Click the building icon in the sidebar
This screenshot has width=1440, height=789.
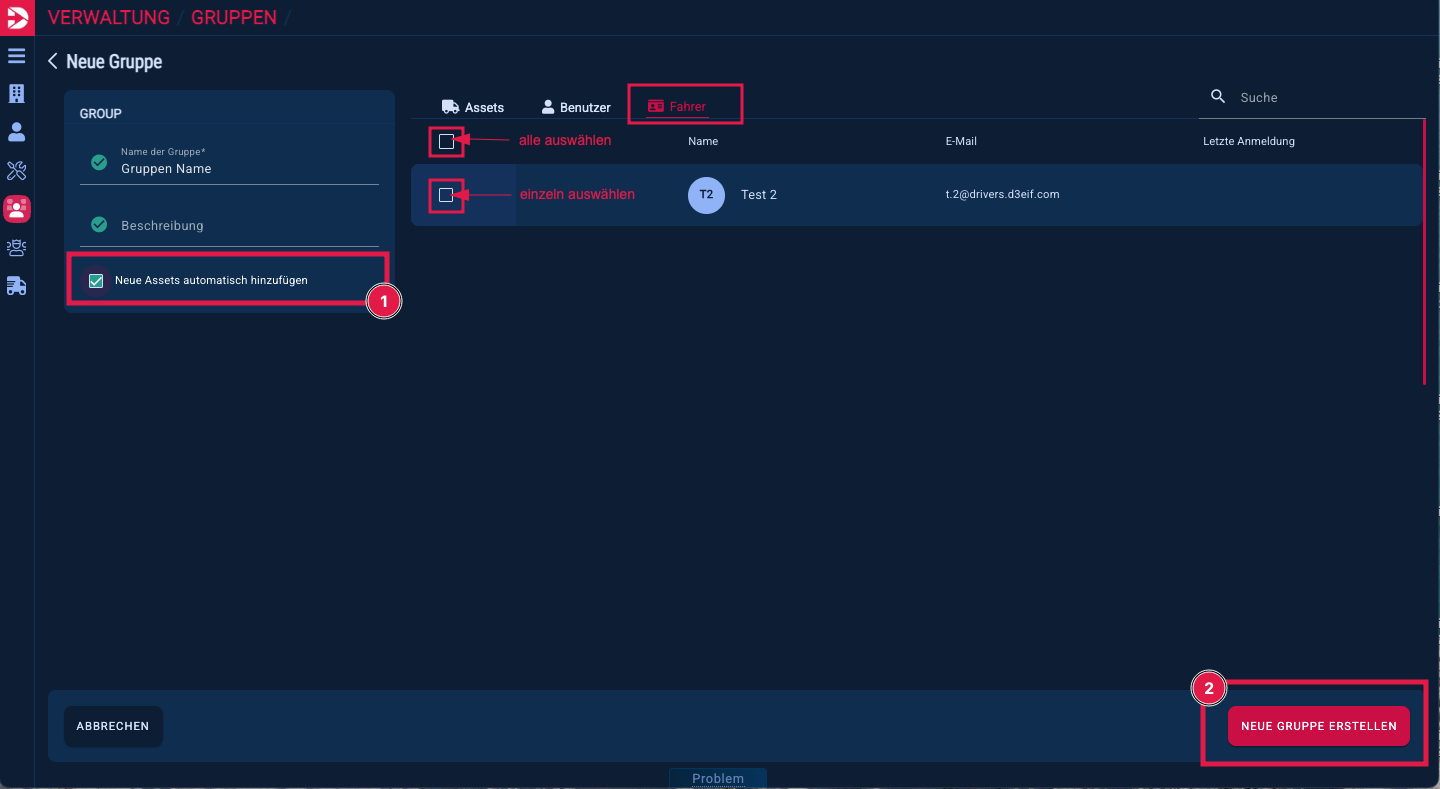[17, 94]
